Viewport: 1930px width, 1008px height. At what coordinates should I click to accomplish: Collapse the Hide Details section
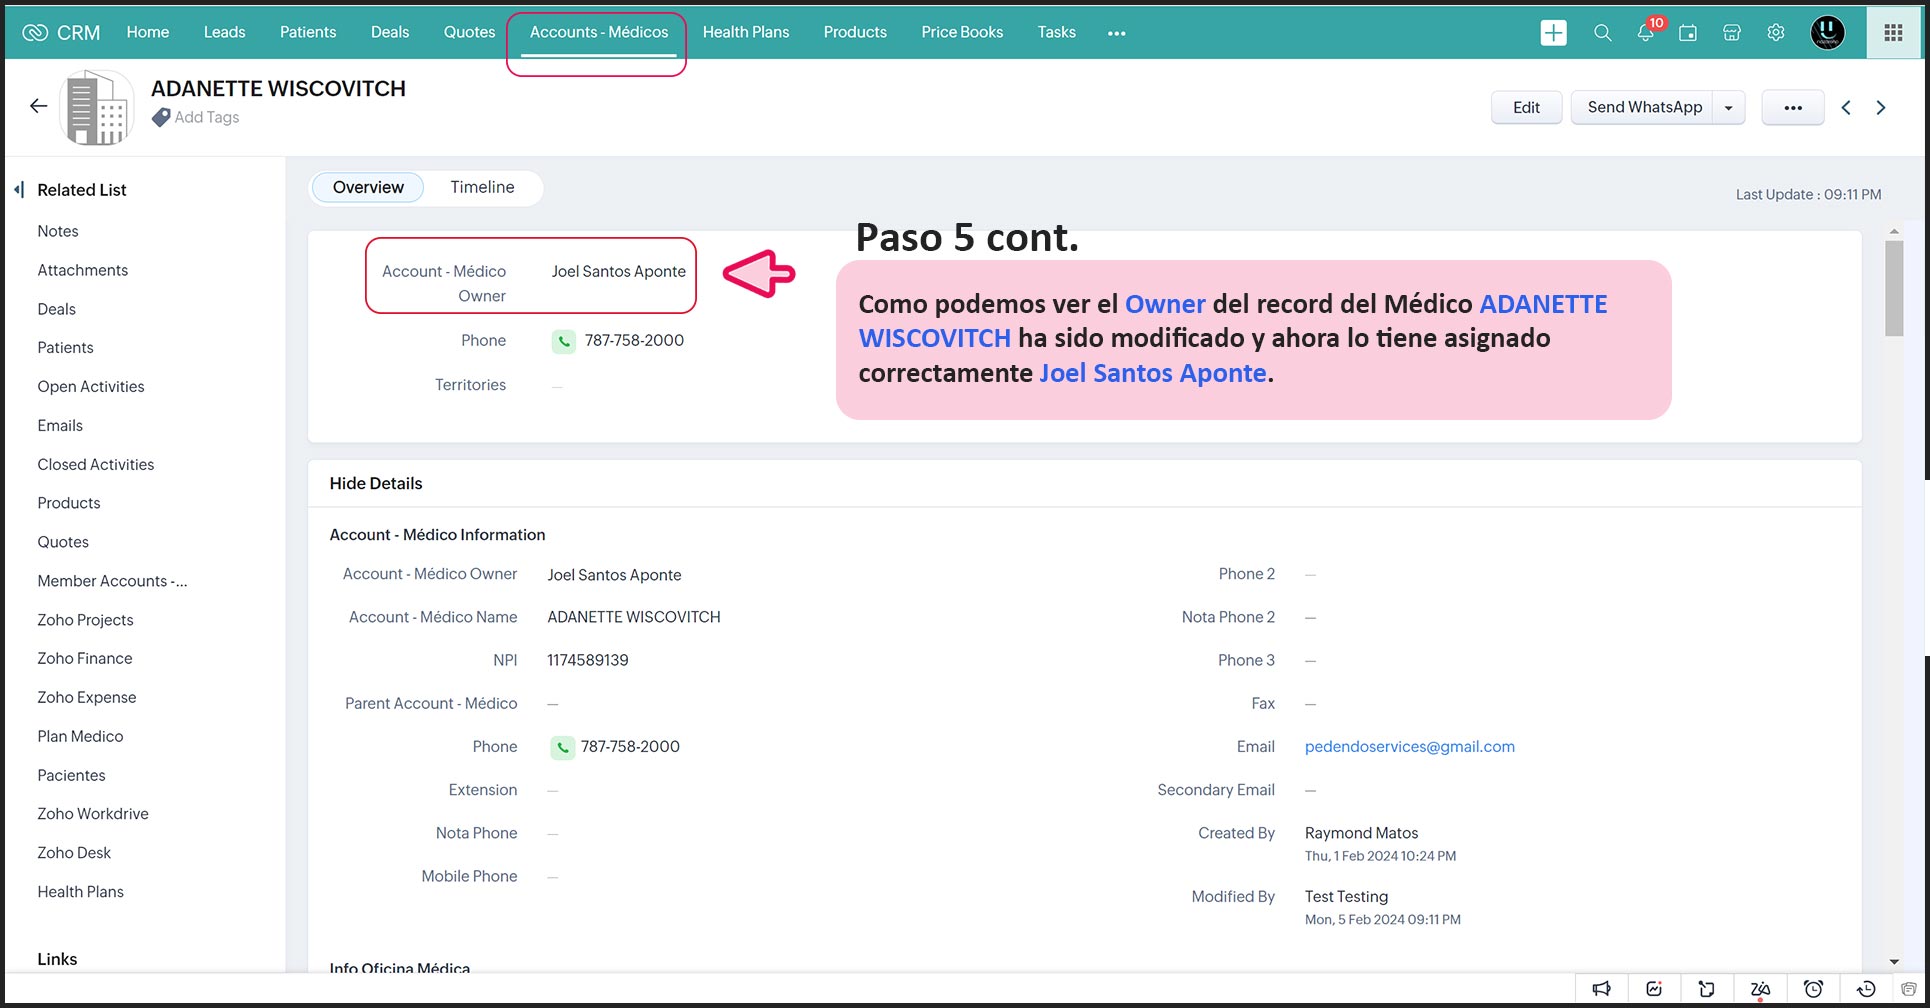coord(376,483)
